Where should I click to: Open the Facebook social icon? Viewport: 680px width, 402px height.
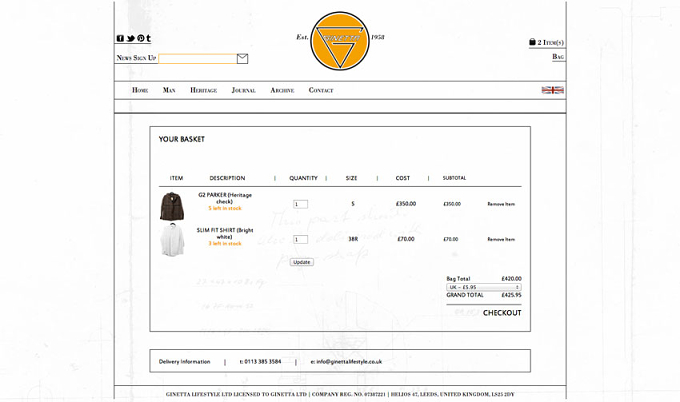[120, 38]
